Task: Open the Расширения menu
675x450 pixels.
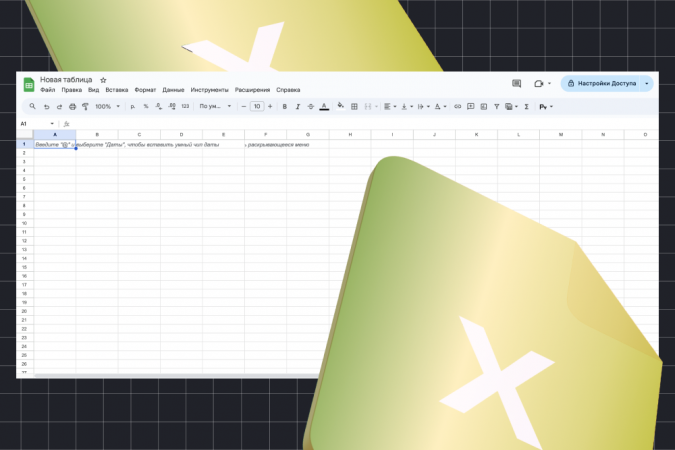Action: (x=252, y=90)
